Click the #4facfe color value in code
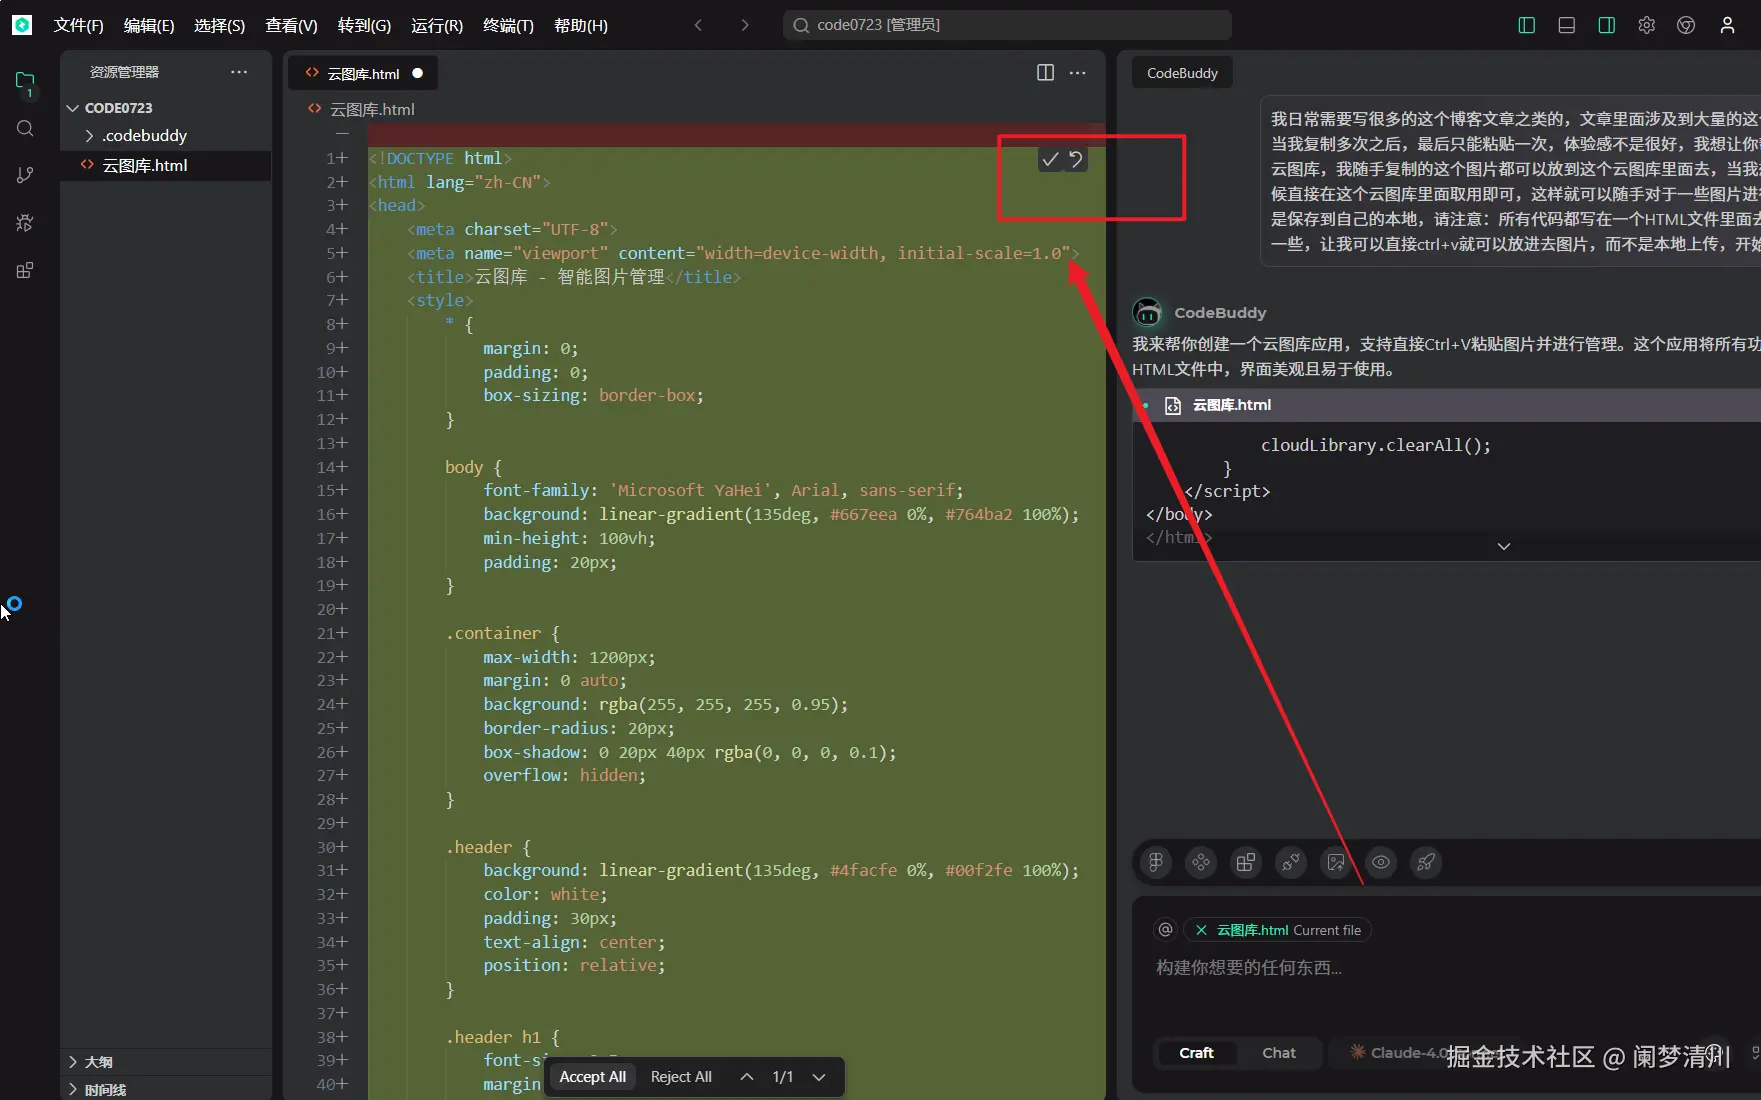 863,870
